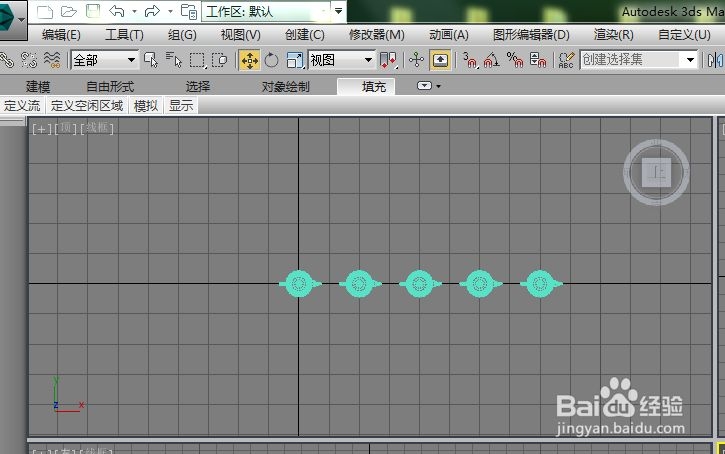This screenshot has width=725, height=454.
Task: Switch to the 自由形式 ribbon tab
Action: [110, 86]
